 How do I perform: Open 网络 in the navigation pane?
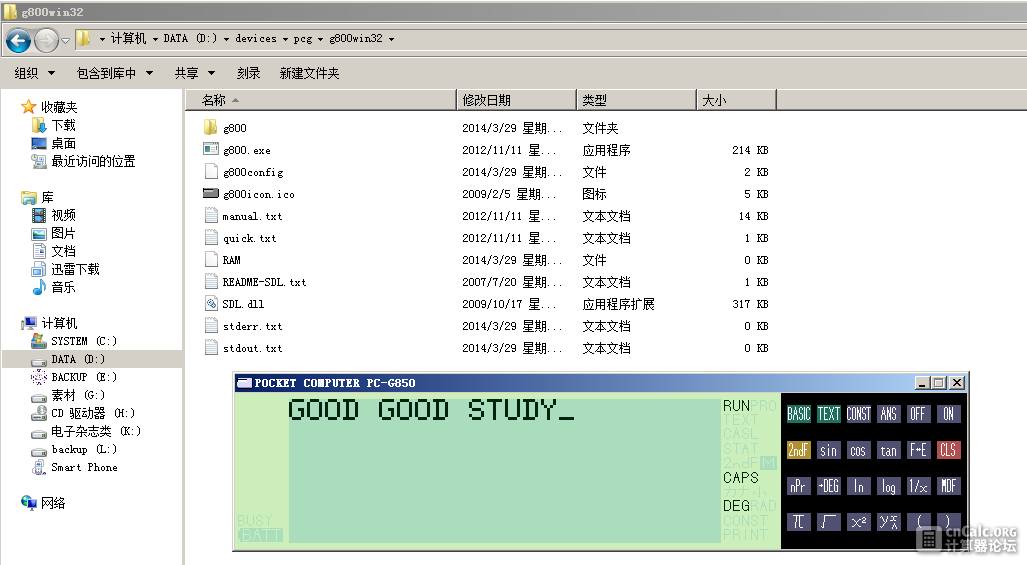point(53,503)
